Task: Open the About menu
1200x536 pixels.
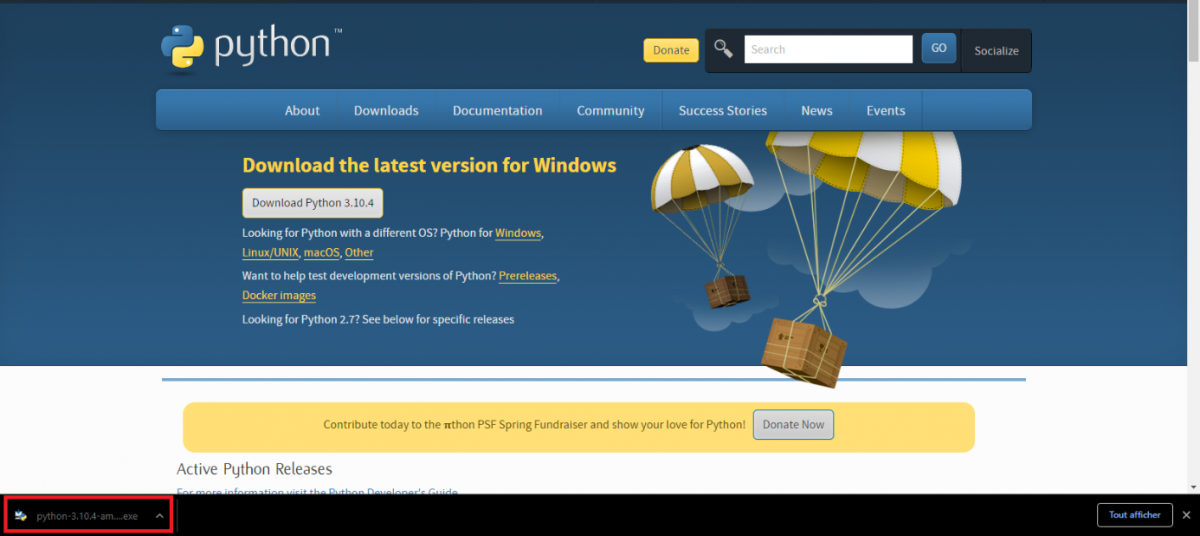Action: pyautogui.click(x=302, y=110)
